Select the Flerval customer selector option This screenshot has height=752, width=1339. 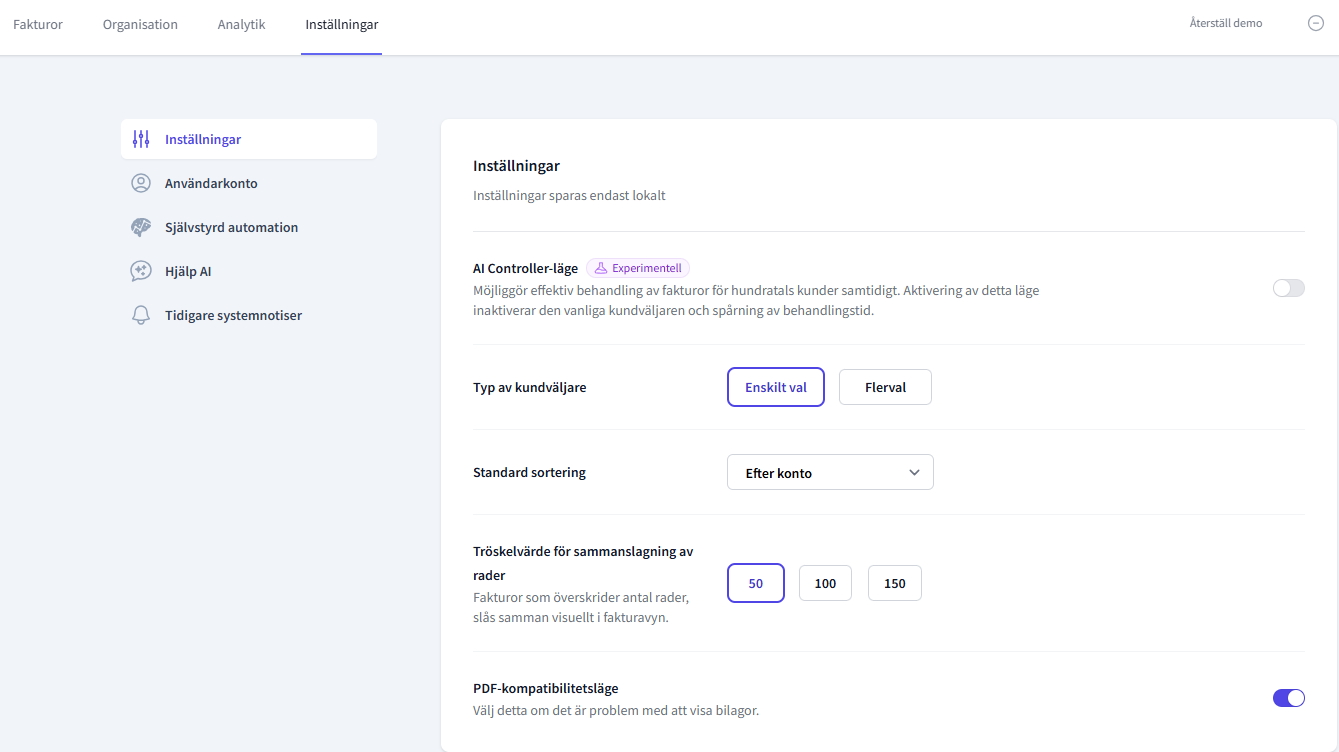pyautogui.click(x=885, y=387)
